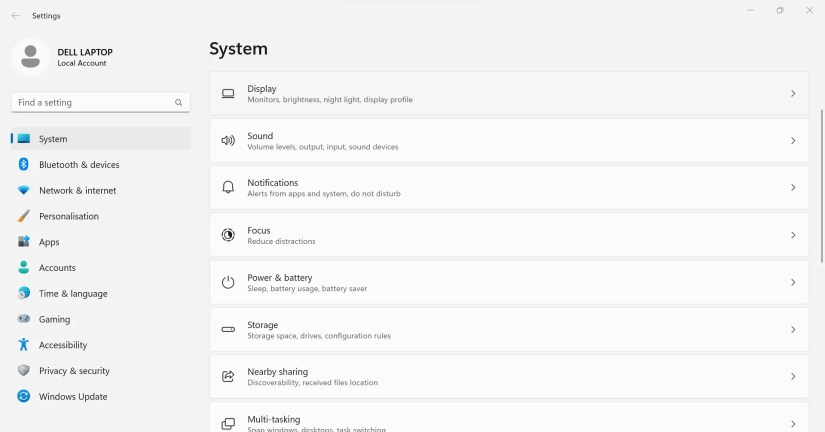
Task: Open Nearby sharing chevron
Action: point(793,377)
